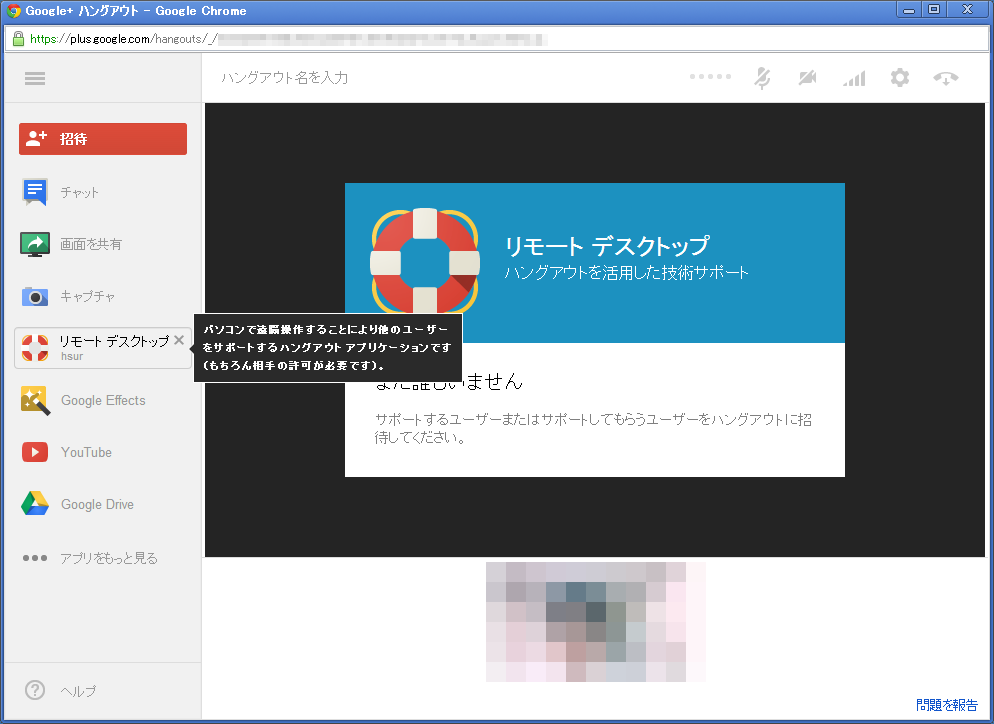
Task: Toggle the microphone mute icon
Action: click(762, 78)
